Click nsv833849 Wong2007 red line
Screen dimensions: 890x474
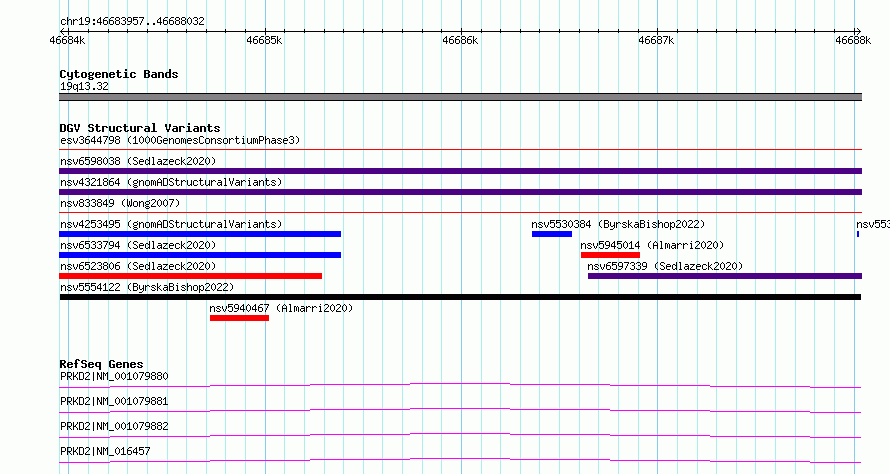coord(460,213)
